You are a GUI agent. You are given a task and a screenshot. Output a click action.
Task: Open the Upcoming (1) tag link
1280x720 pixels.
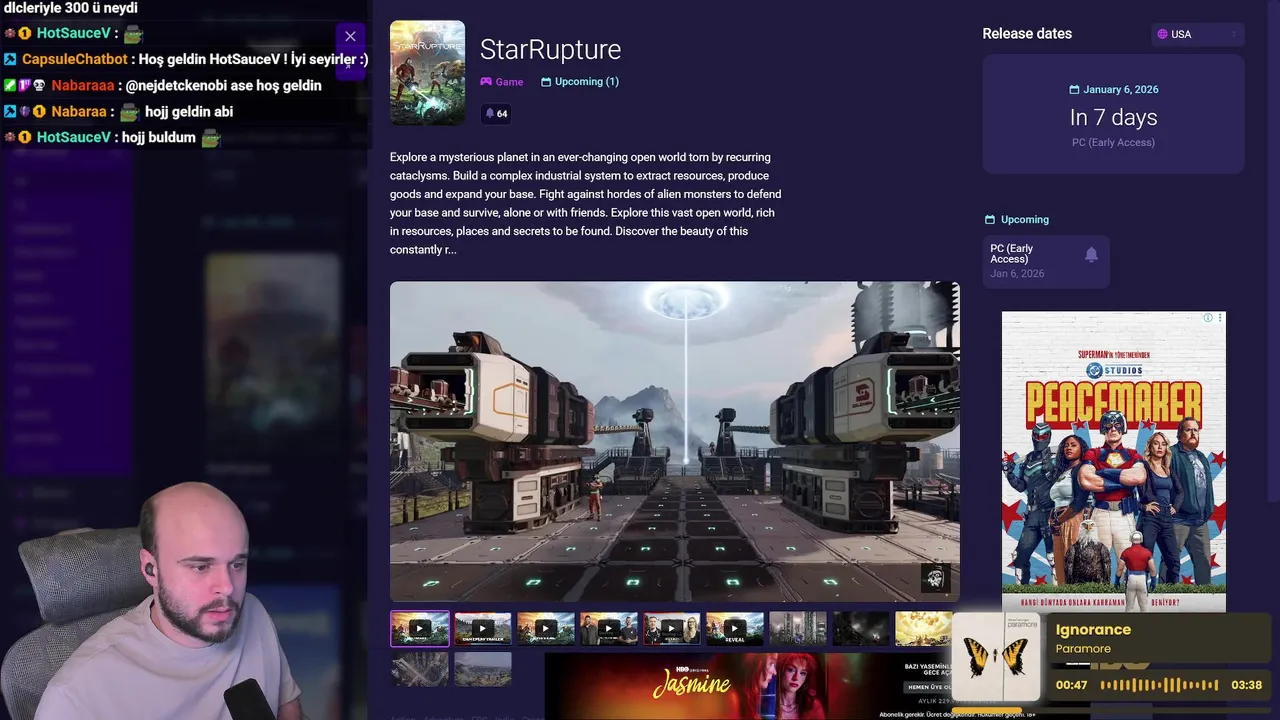(580, 82)
